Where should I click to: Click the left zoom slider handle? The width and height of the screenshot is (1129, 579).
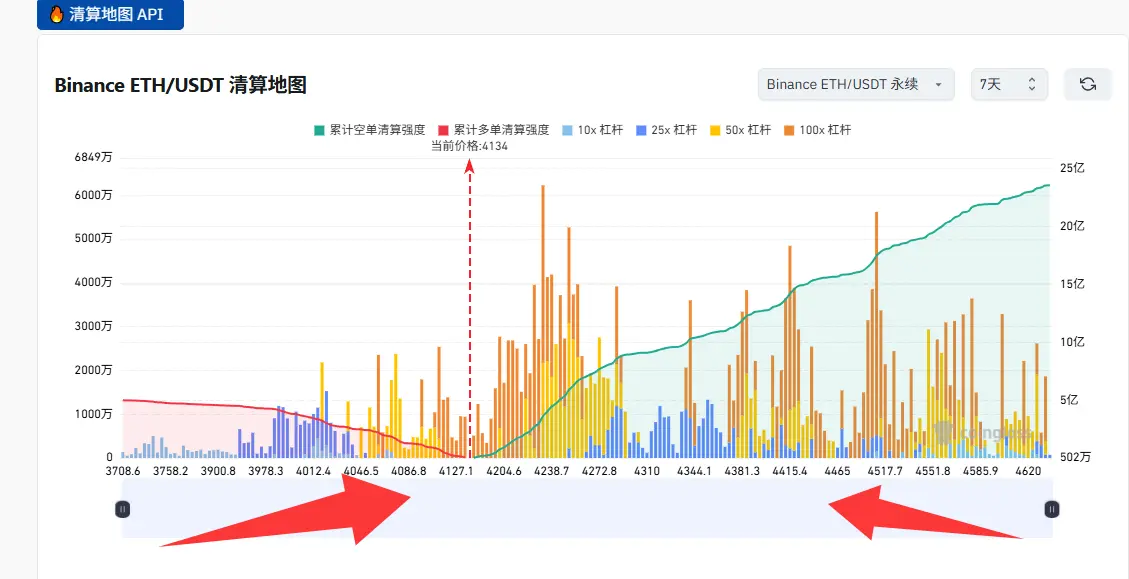point(122,509)
